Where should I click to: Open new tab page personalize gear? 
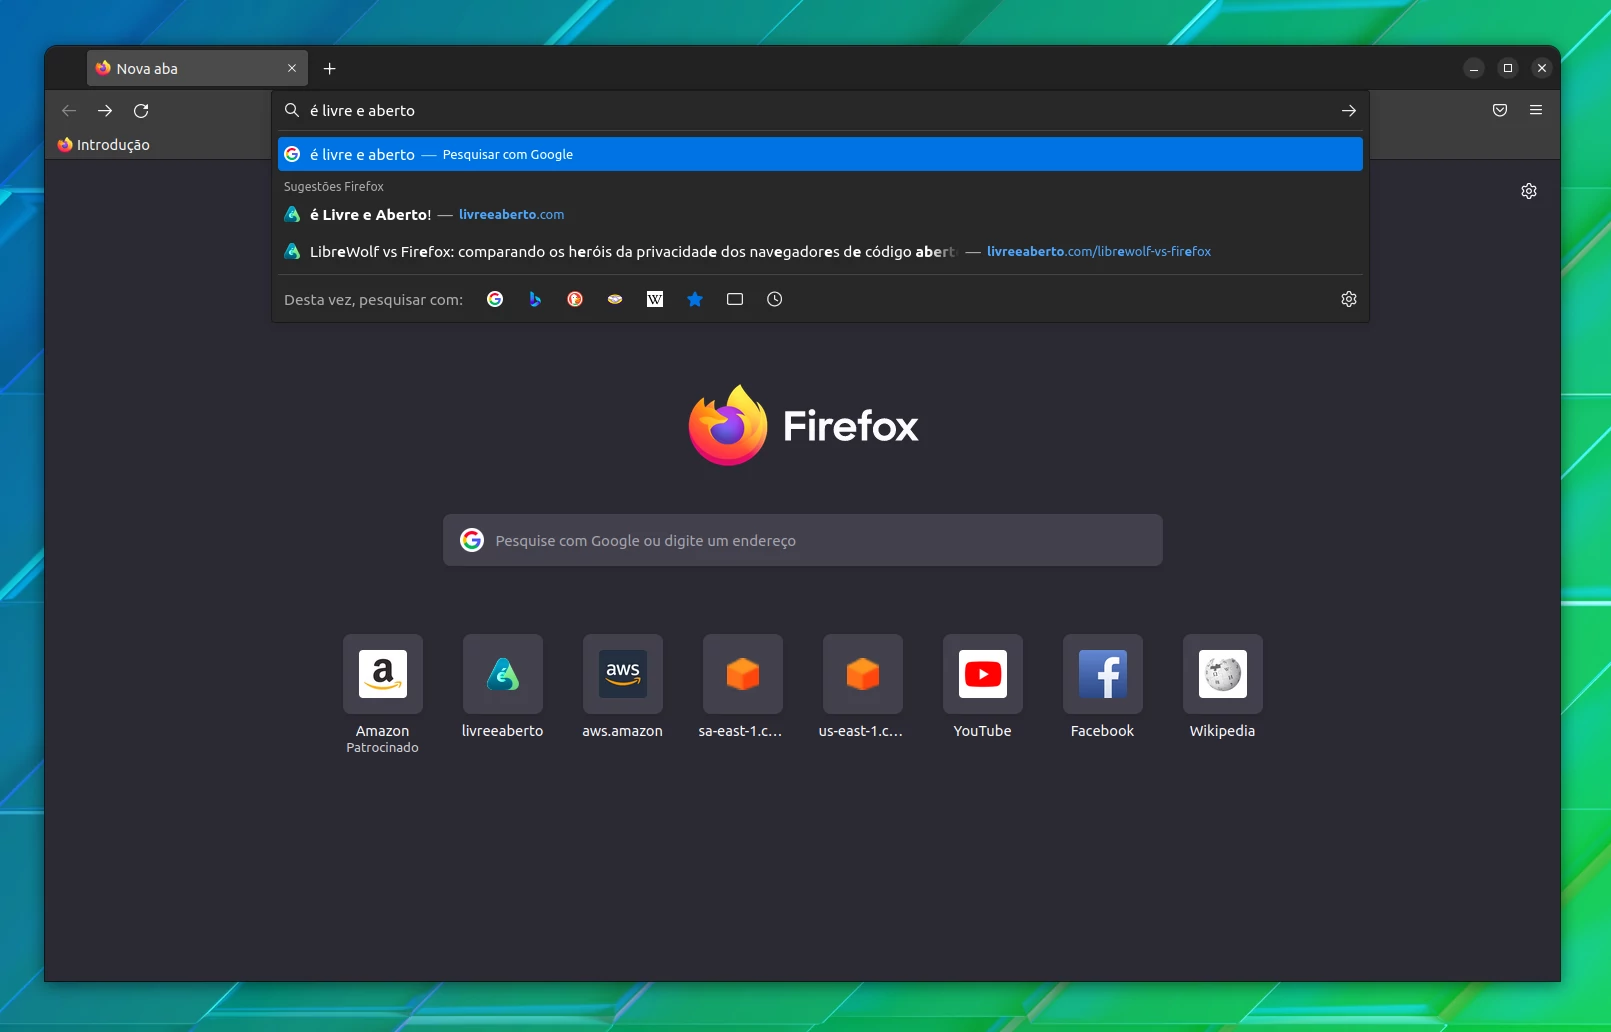point(1529,191)
